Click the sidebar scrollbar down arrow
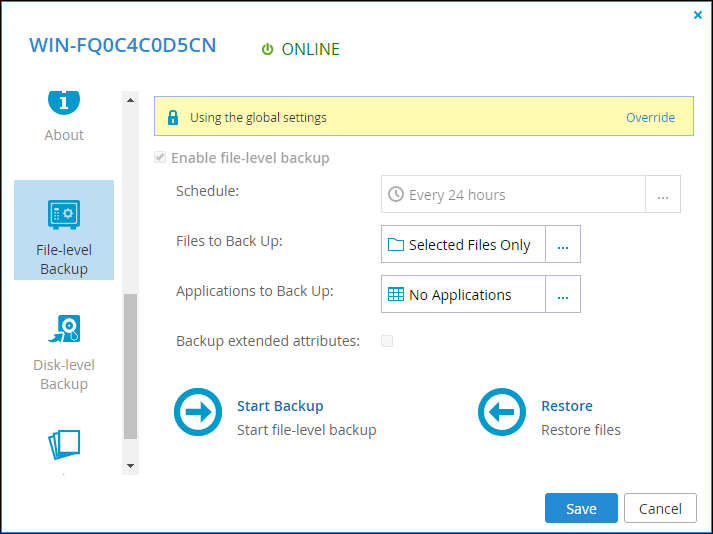 [x=131, y=466]
